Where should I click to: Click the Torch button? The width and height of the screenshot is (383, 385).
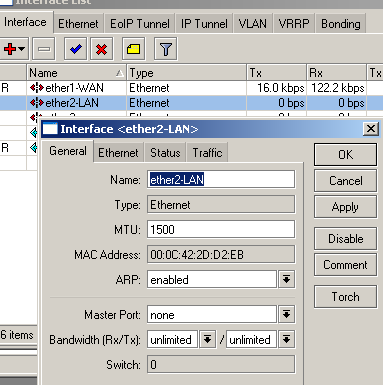[x=345, y=296]
